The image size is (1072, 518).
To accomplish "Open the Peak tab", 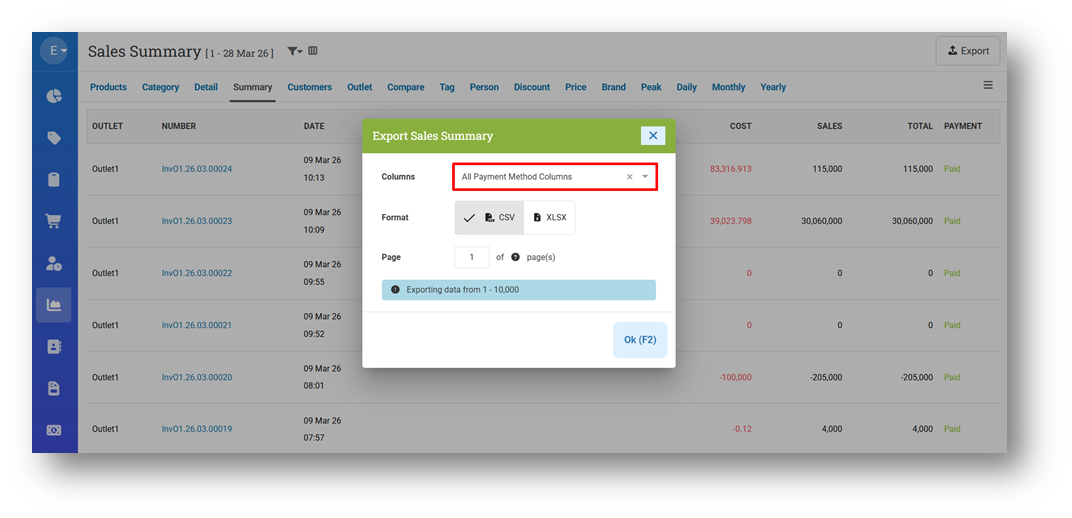I will (x=651, y=87).
